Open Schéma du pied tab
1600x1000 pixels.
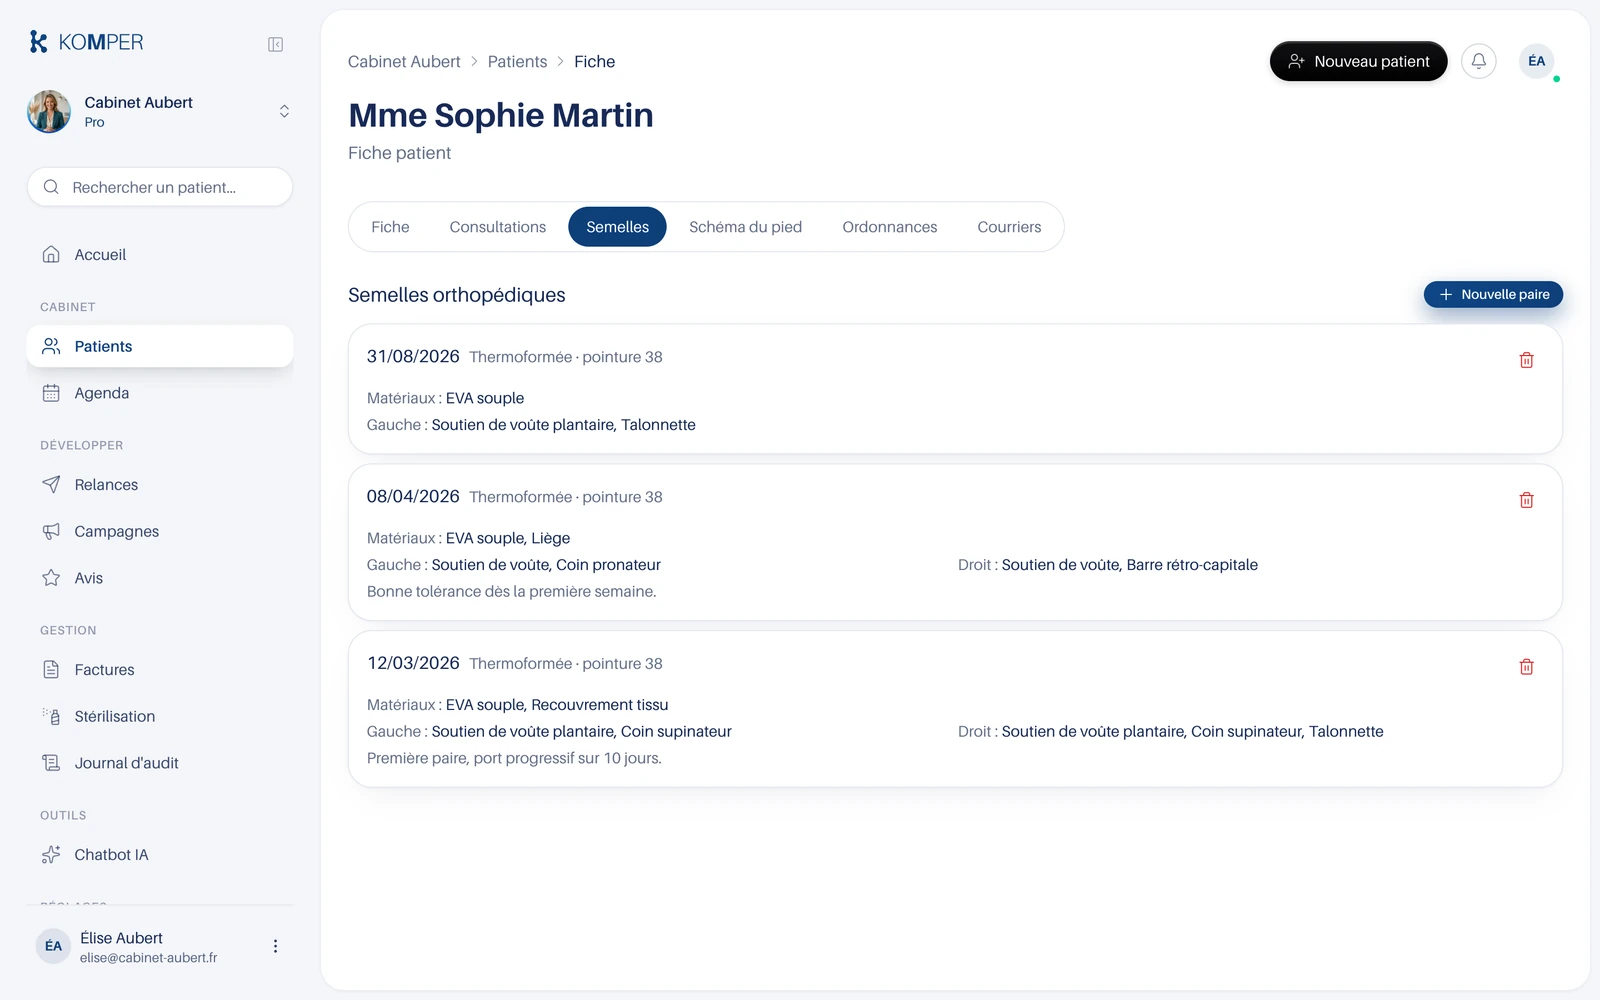[x=745, y=227]
